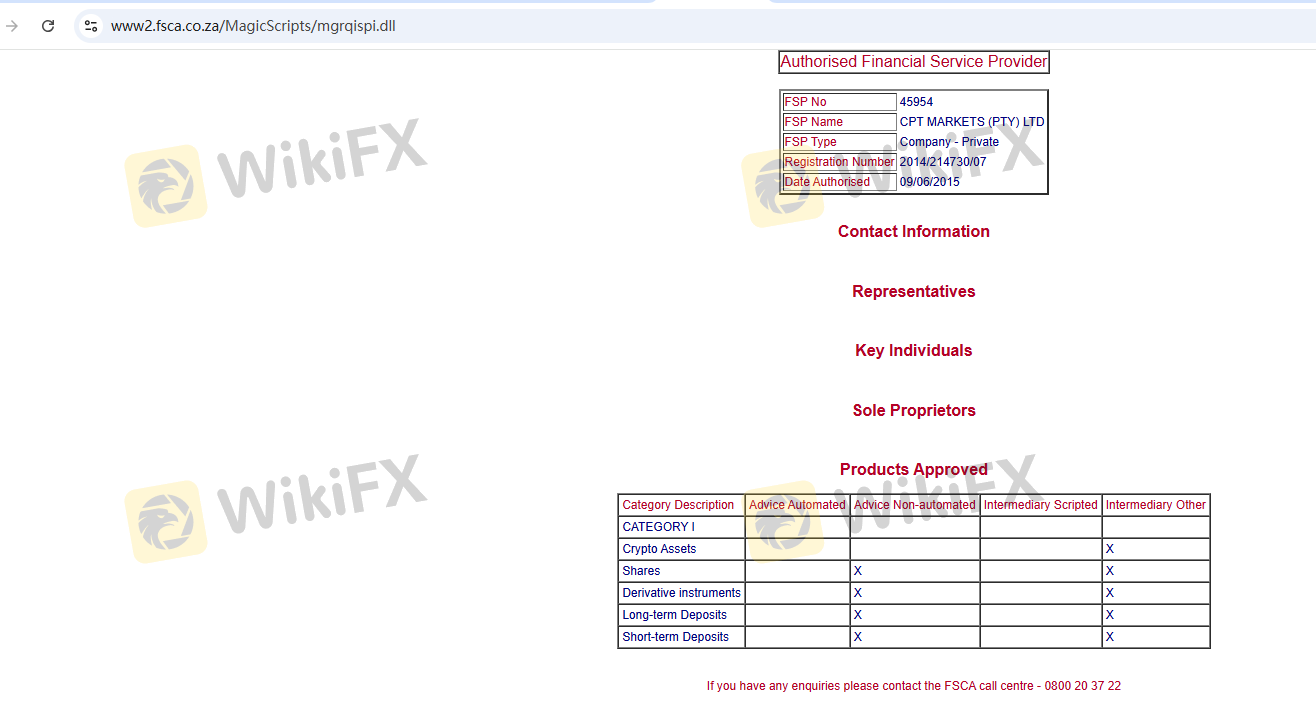1316x717 pixels.
Task: Click the Intermediary Other column header
Action: point(1156,505)
